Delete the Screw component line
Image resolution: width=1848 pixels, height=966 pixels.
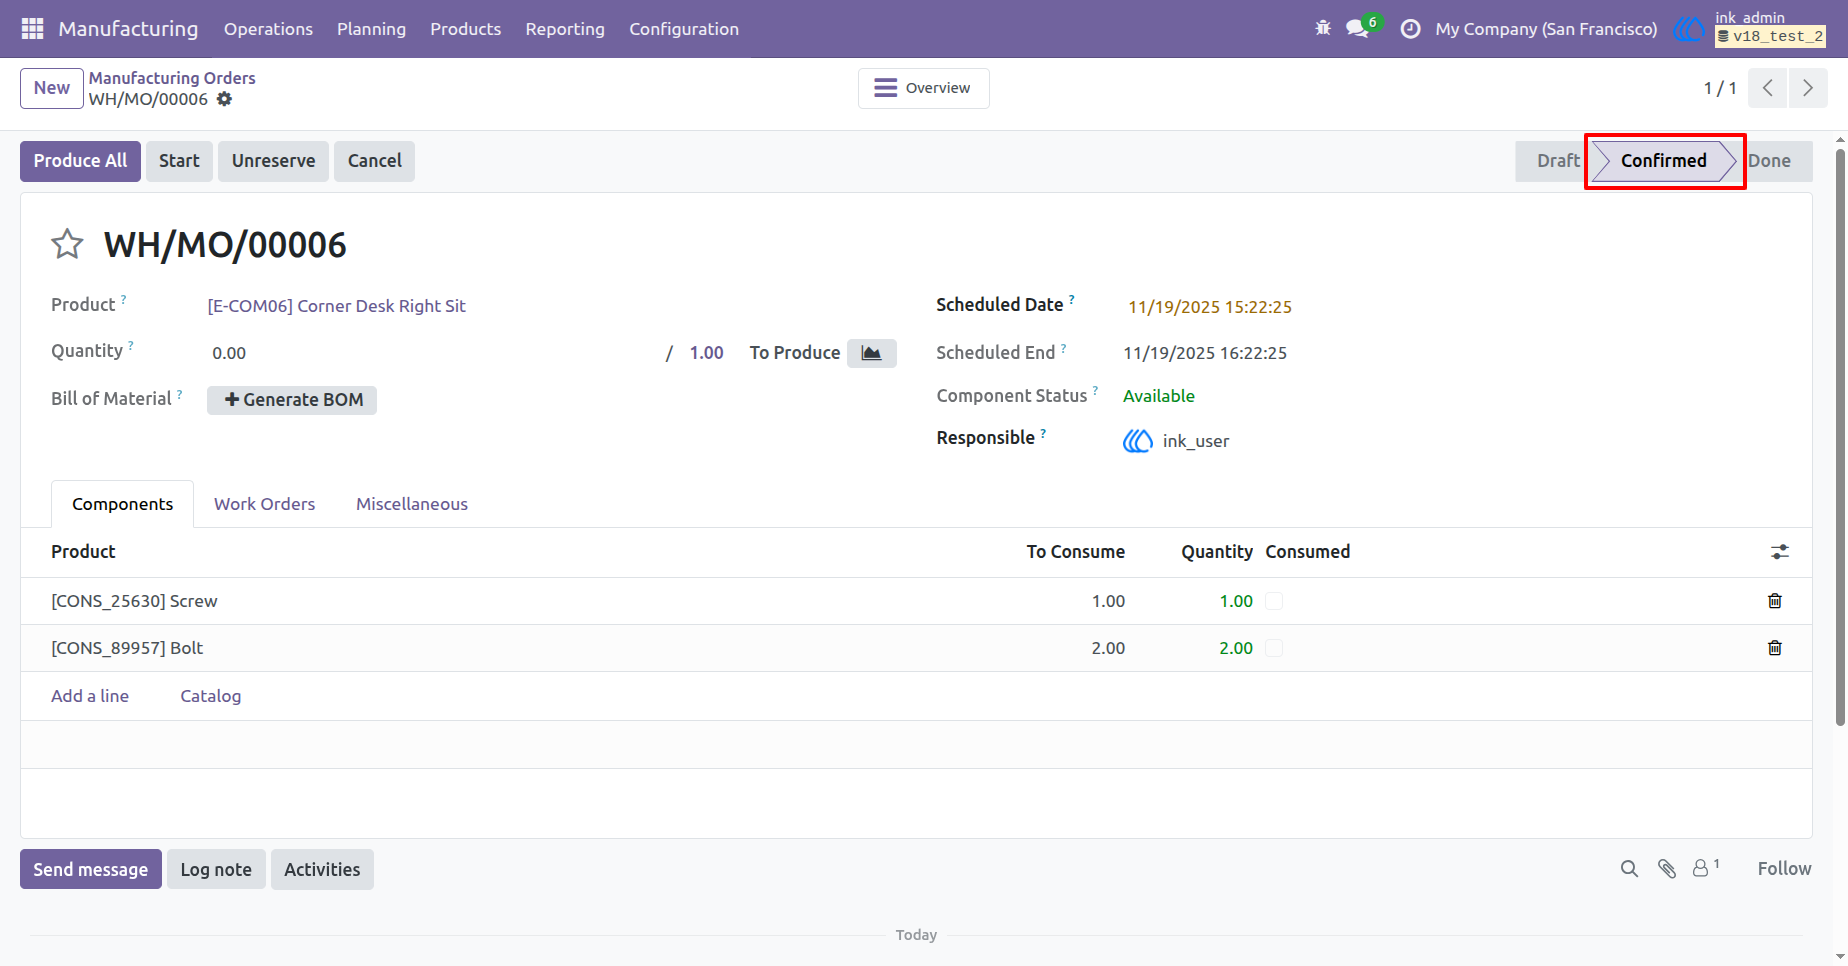click(x=1775, y=601)
